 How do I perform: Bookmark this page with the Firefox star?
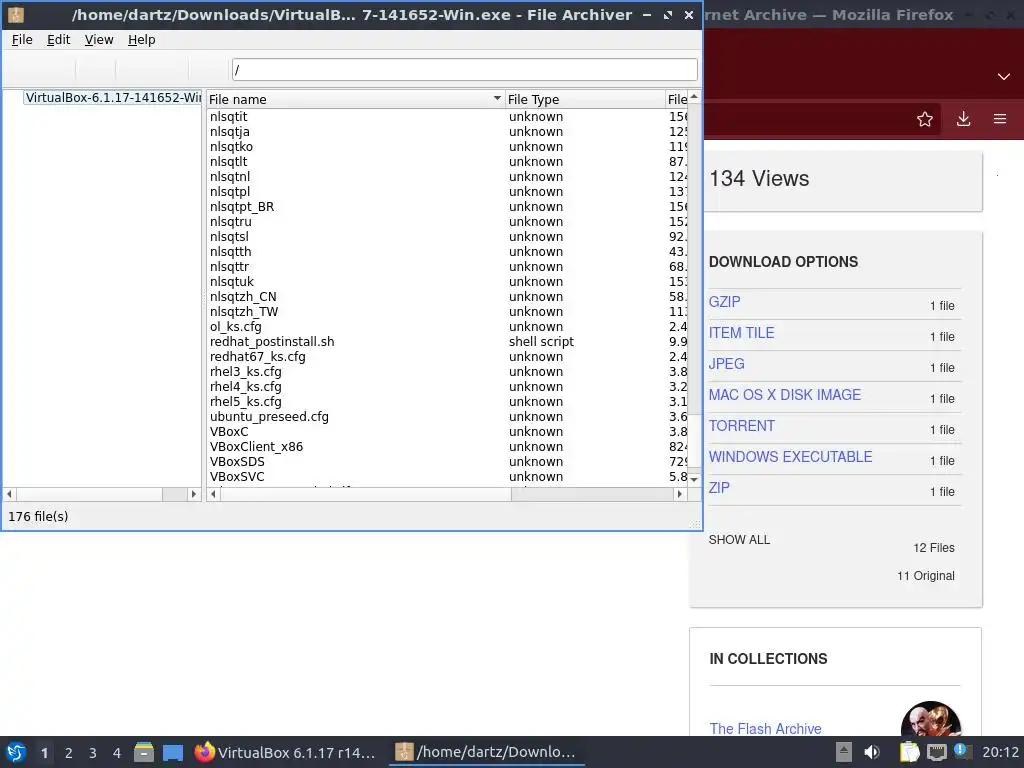(x=925, y=119)
